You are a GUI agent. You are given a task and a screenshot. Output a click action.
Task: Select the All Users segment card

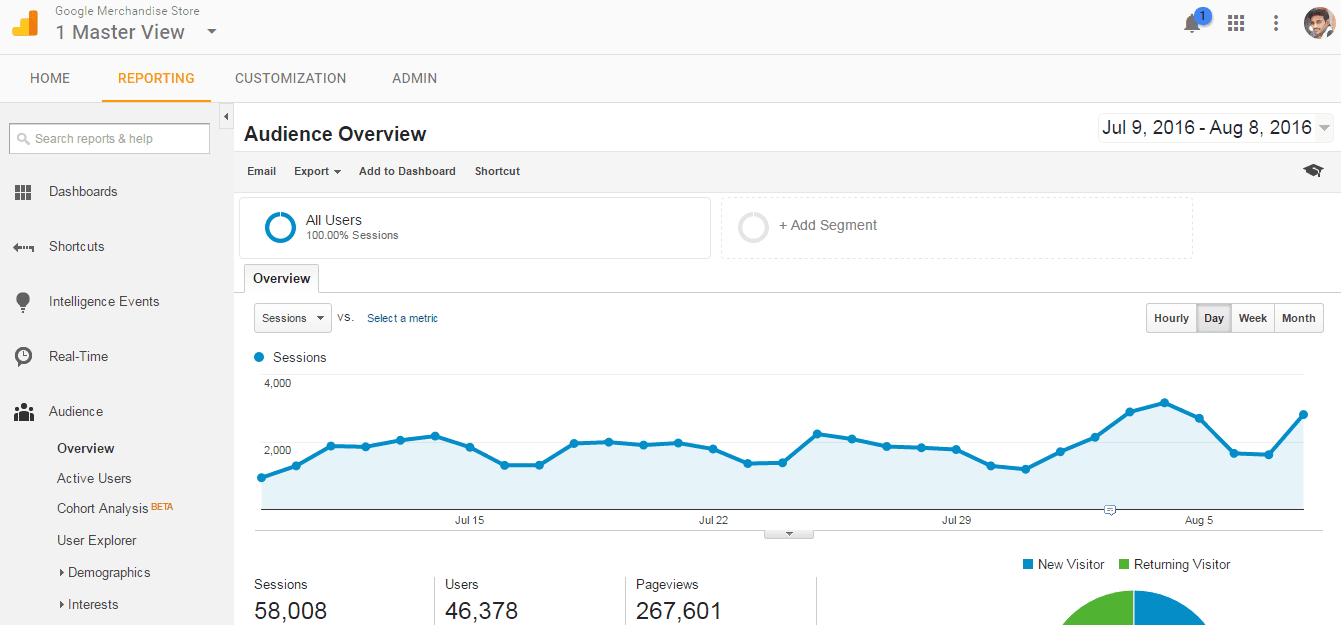pos(475,228)
